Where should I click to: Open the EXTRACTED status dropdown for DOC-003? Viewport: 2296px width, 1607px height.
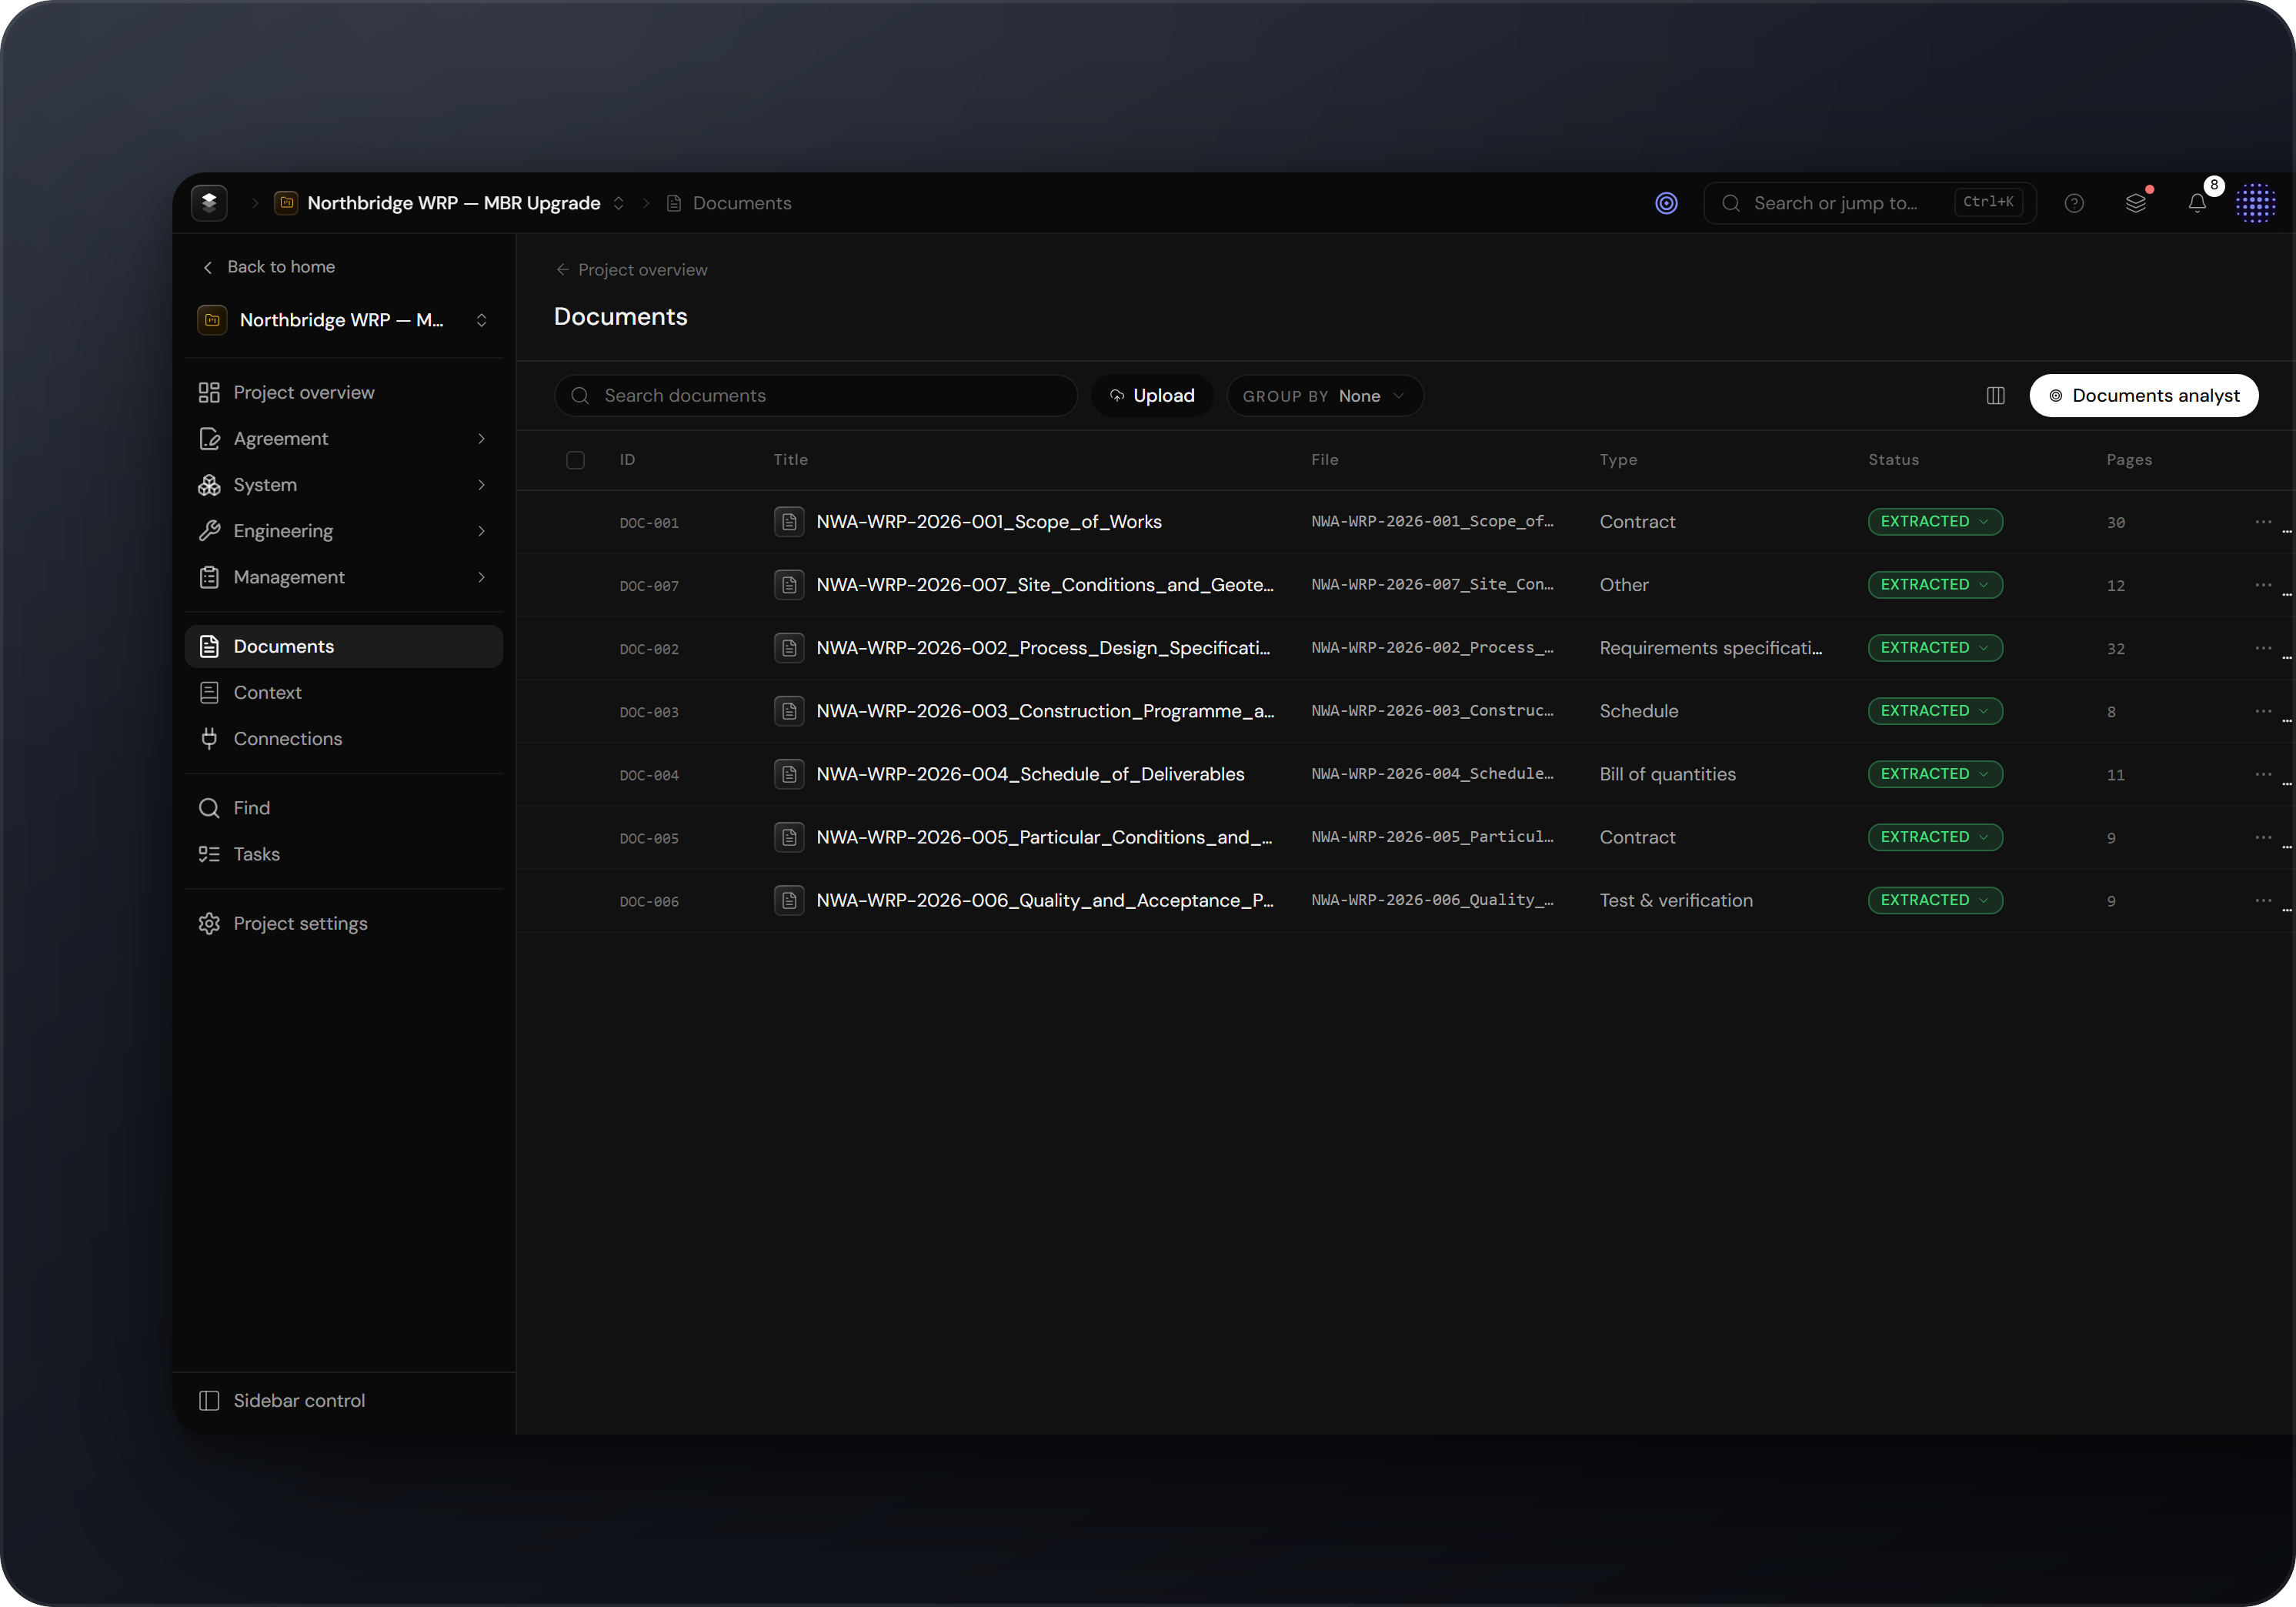tap(1934, 711)
